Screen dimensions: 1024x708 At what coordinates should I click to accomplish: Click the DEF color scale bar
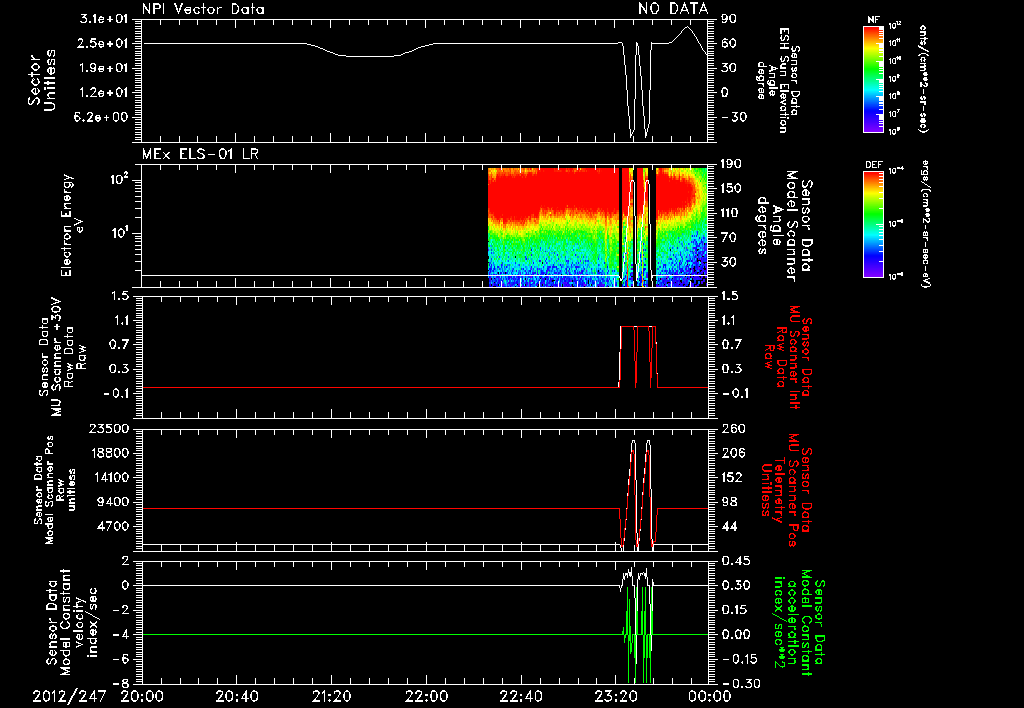(874, 224)
